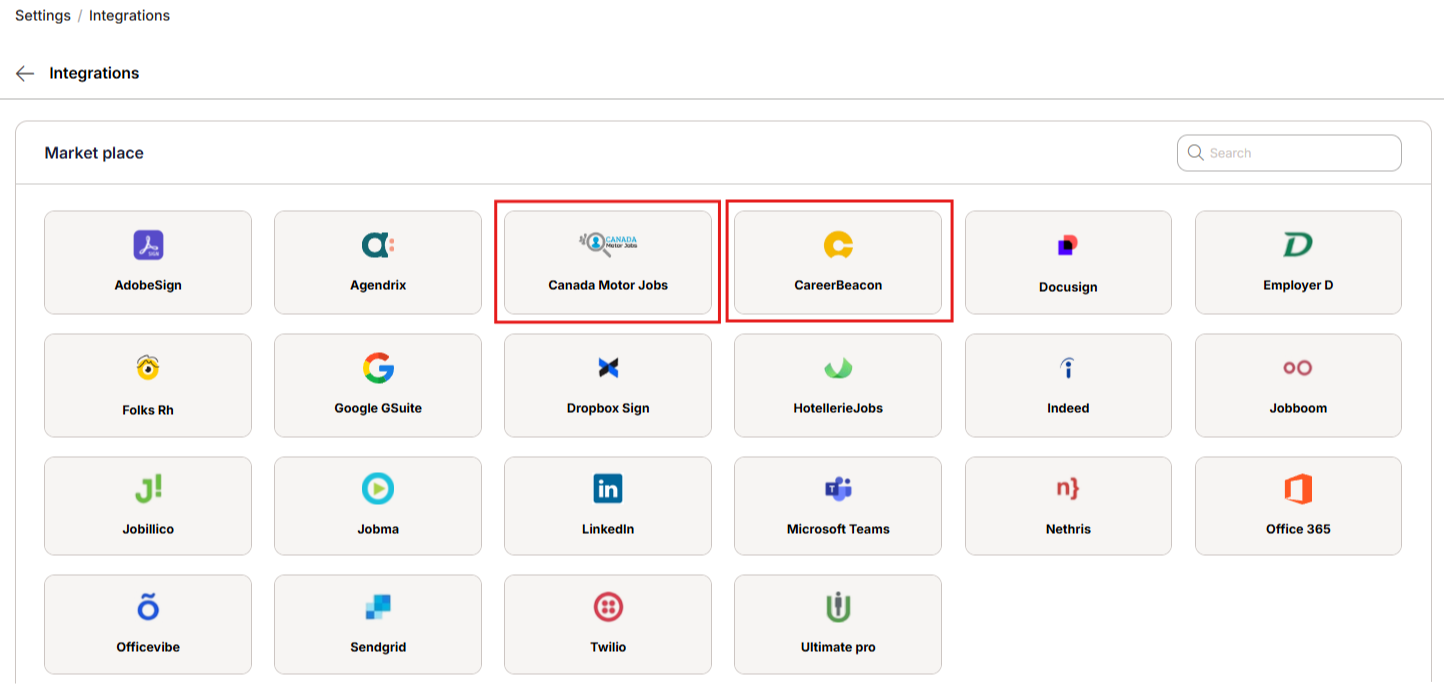Click the red Twilio logo
Screen dimensions: 1444x687
(608, 607)
